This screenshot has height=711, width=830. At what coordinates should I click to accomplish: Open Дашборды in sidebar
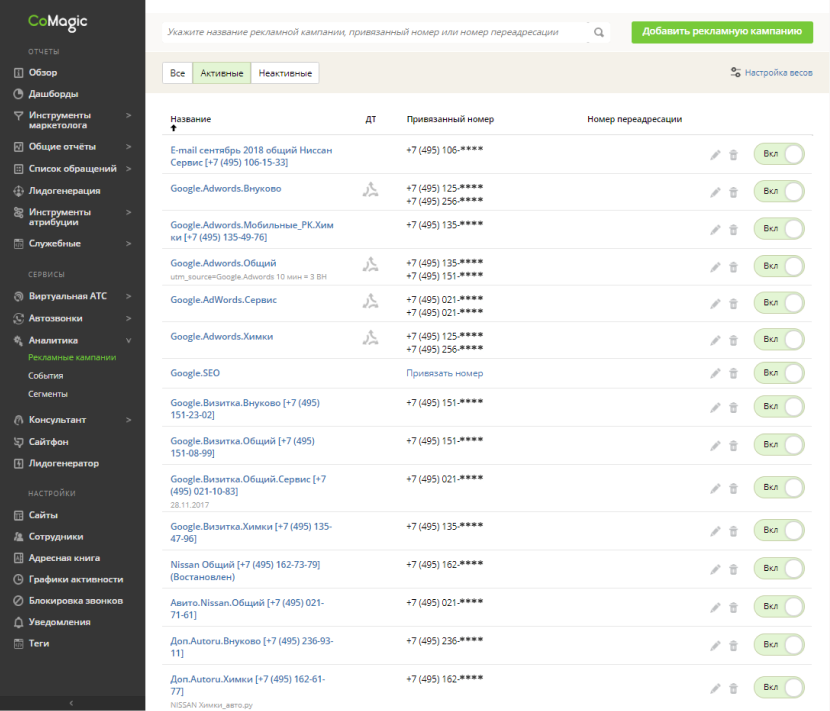pos(53,94)
